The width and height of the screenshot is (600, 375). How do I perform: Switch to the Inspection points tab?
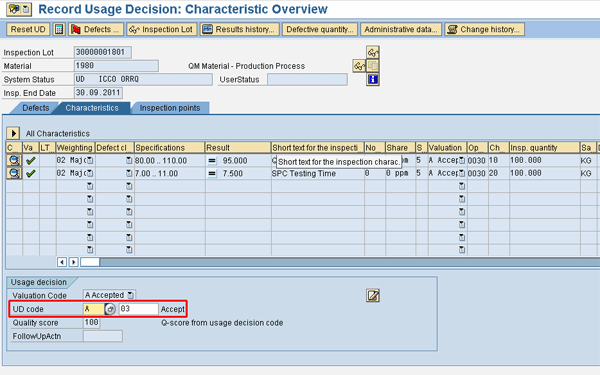170,108
